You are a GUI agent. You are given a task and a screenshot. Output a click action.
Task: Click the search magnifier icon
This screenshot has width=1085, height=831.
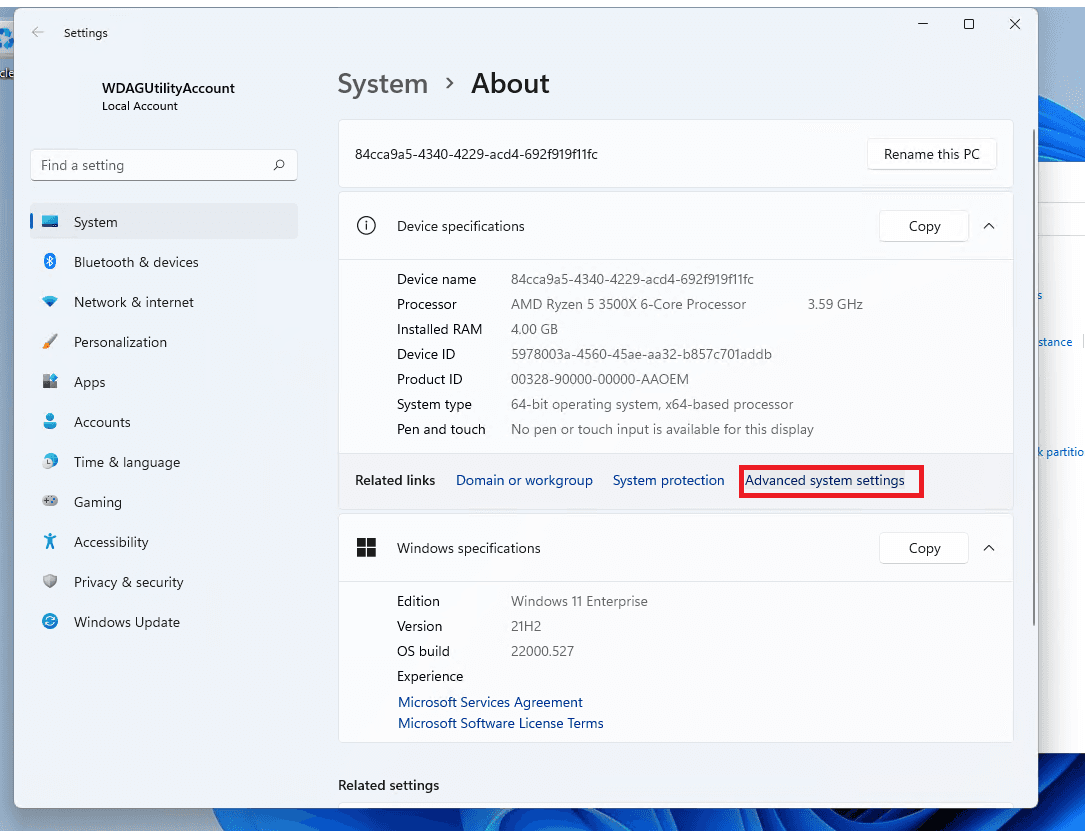[x=279, y=165]
